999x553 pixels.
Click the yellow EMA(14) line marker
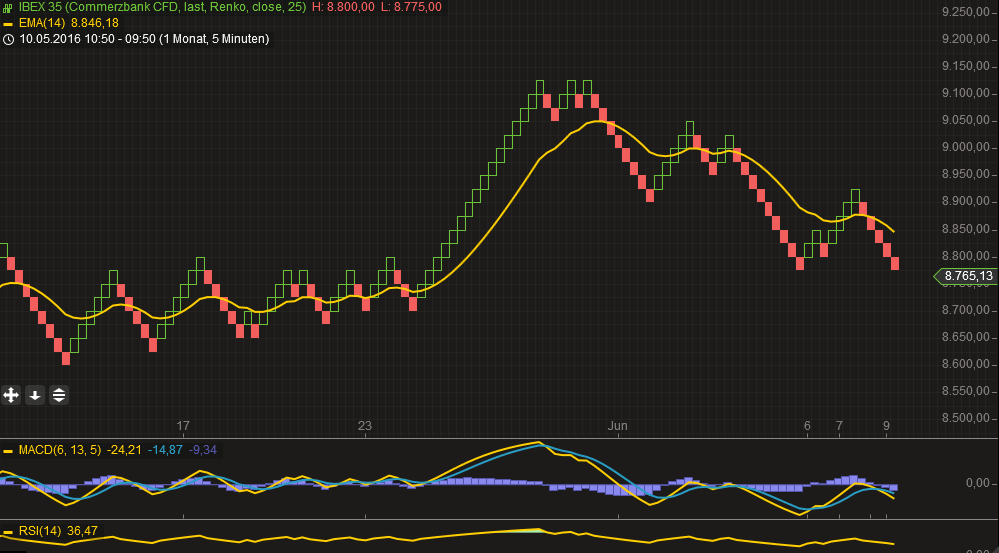click(8, 23)
